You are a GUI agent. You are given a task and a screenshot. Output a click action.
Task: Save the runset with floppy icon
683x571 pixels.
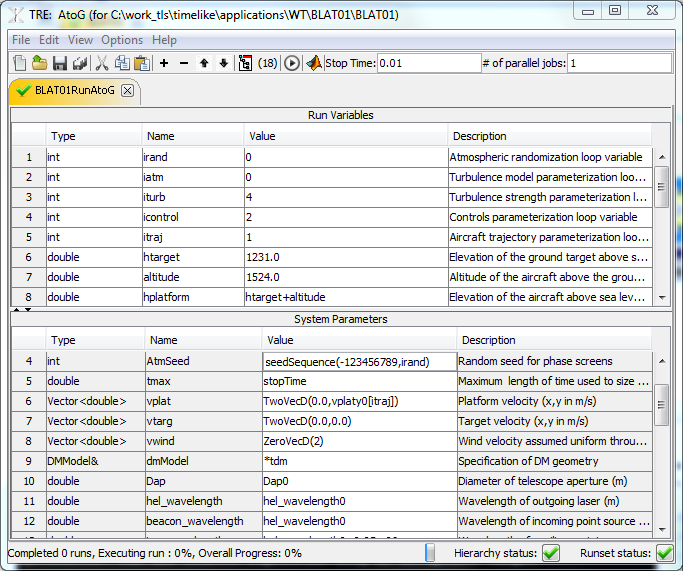(x=60, y=63)
